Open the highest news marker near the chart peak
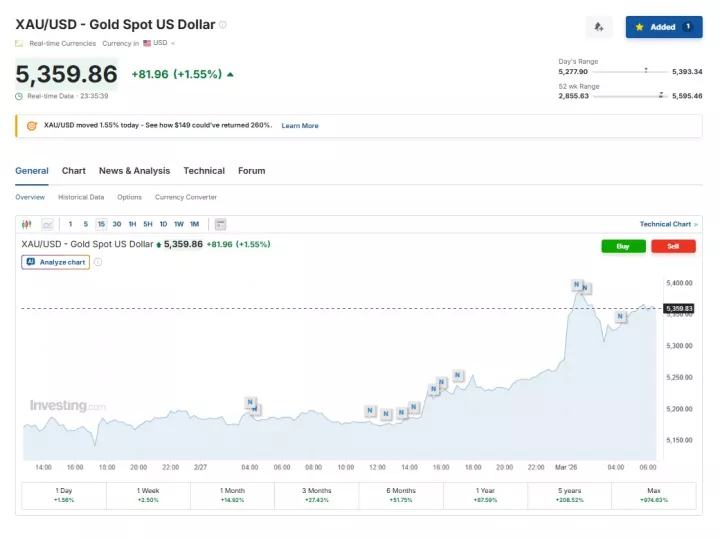 pyautogui.click(x=577, y=285)
